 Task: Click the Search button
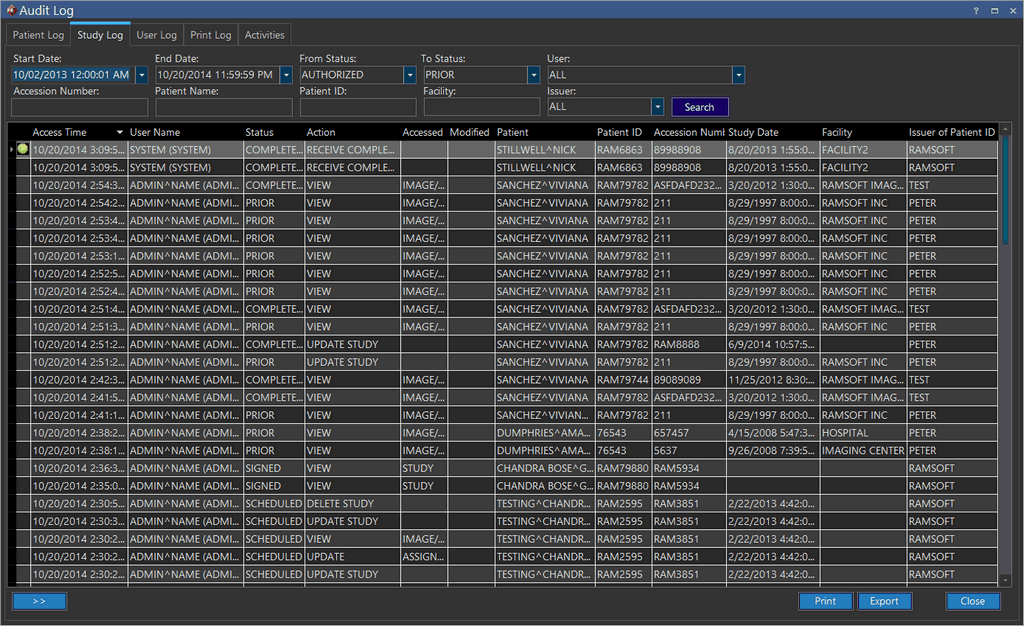tap(699, 107)
